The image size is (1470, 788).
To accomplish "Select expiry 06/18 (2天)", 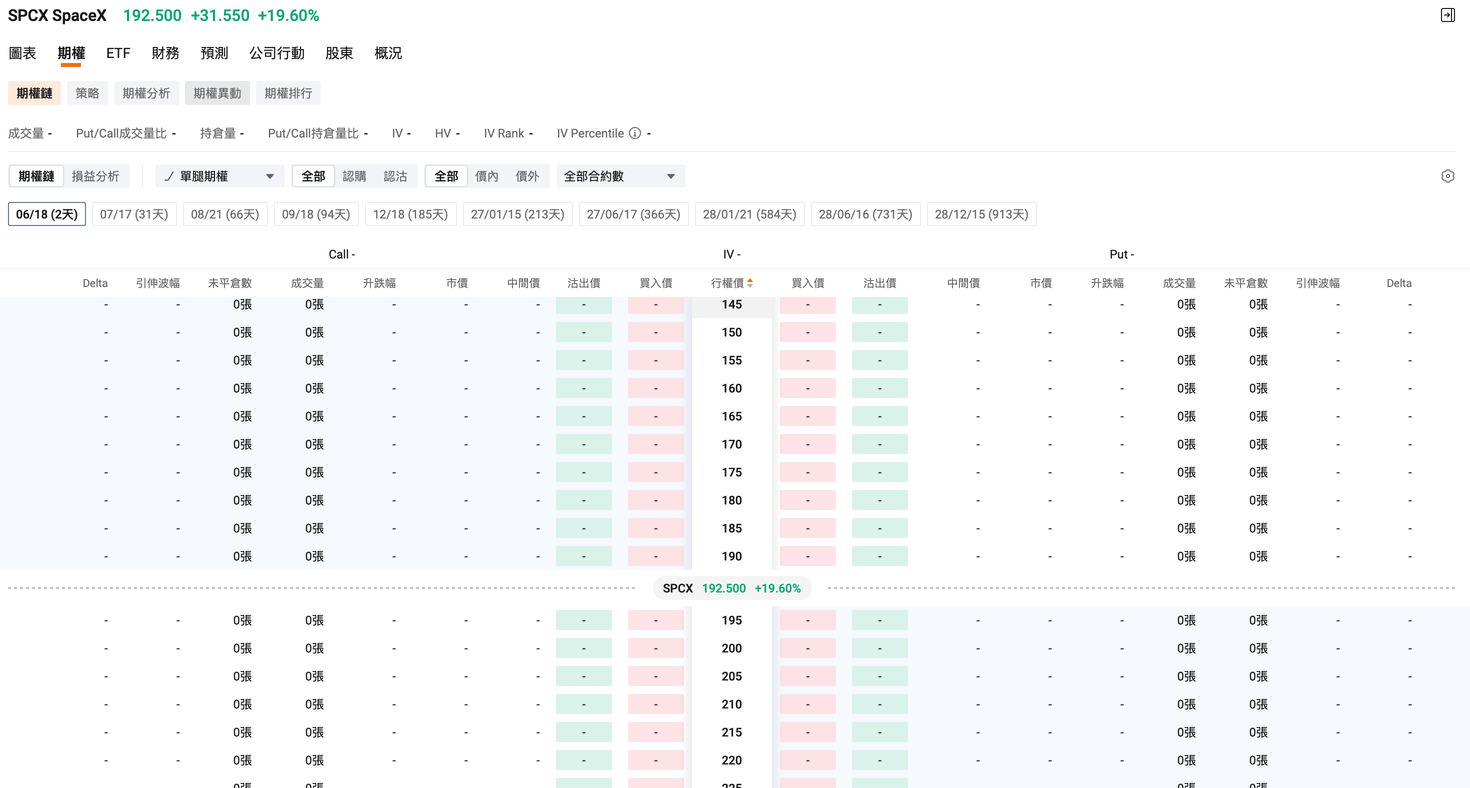I will tap(47, 214).
